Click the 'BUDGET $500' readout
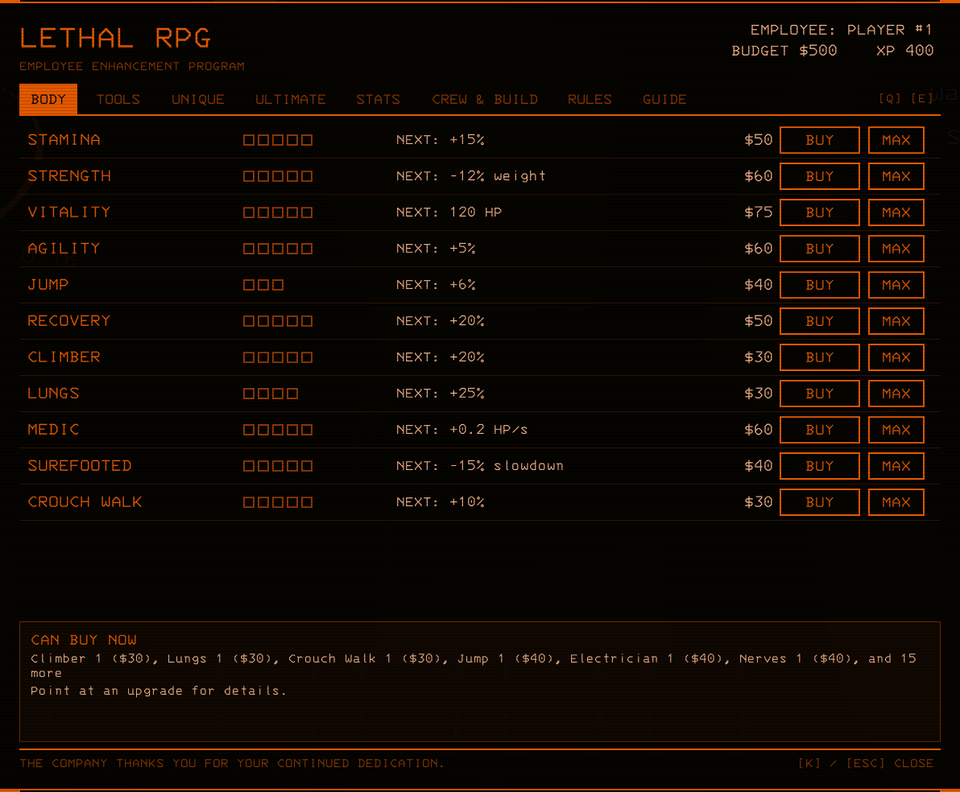 click(x=784, y=51)
